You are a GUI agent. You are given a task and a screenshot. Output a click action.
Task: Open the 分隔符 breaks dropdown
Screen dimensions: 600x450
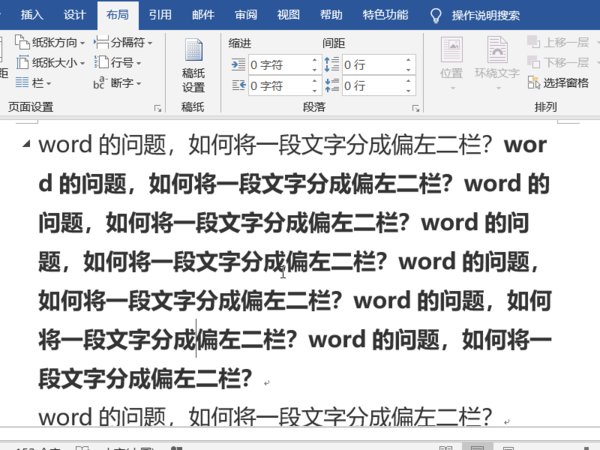(123, 42)
